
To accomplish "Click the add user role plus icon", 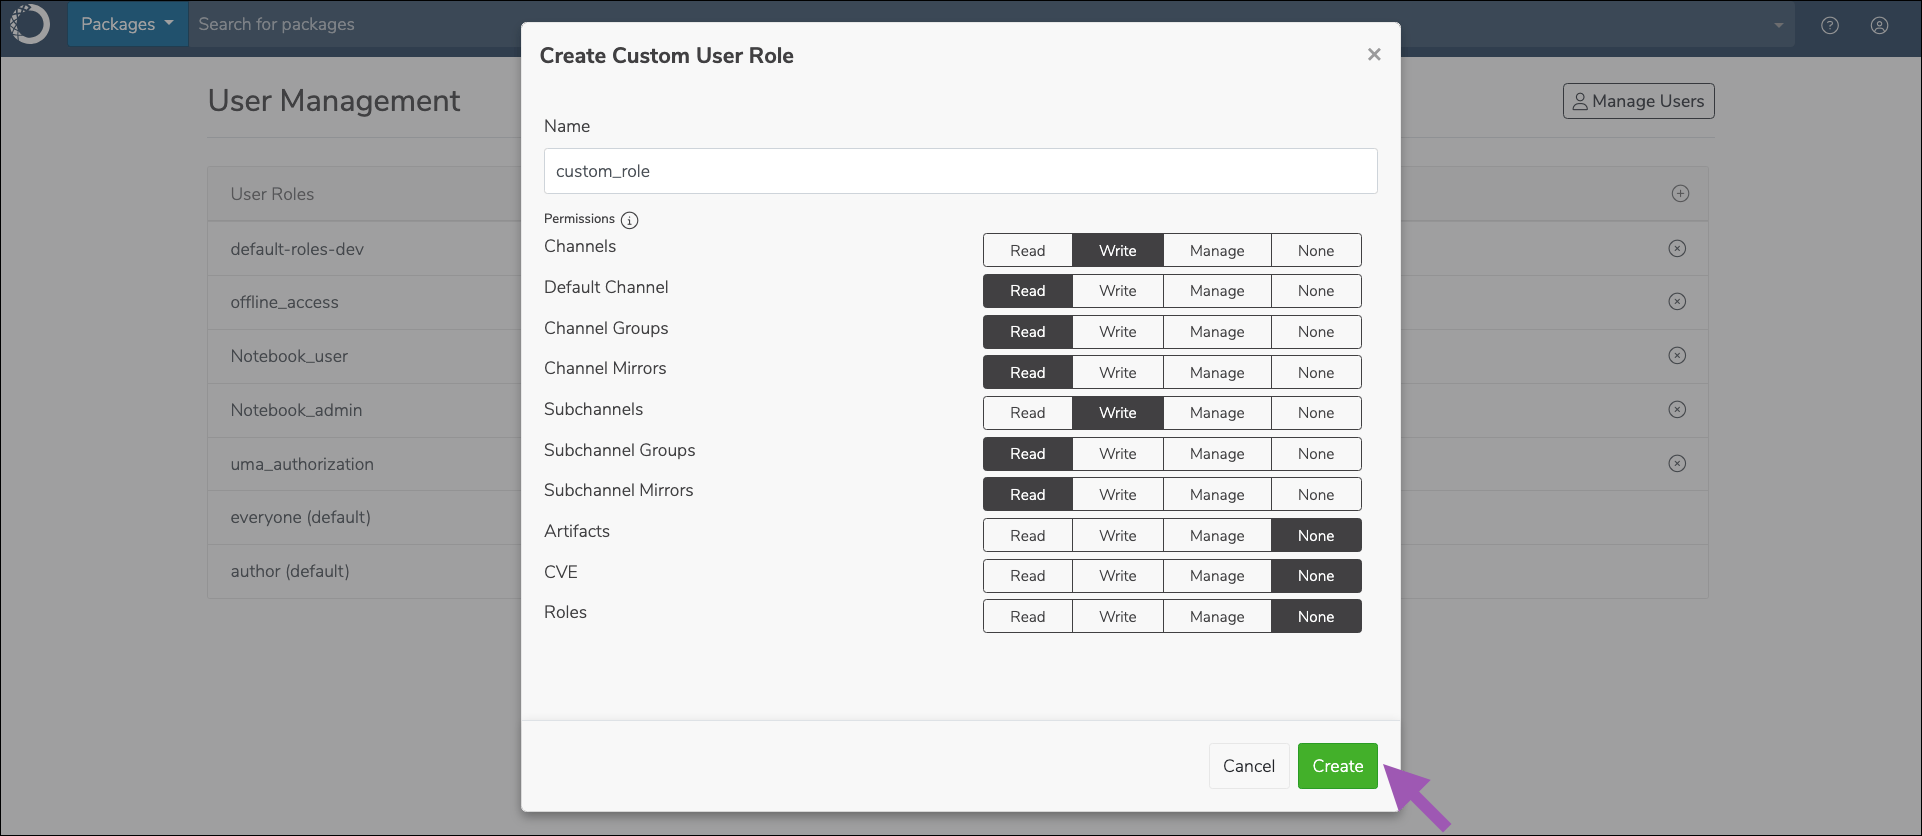I will (1680, 193).
